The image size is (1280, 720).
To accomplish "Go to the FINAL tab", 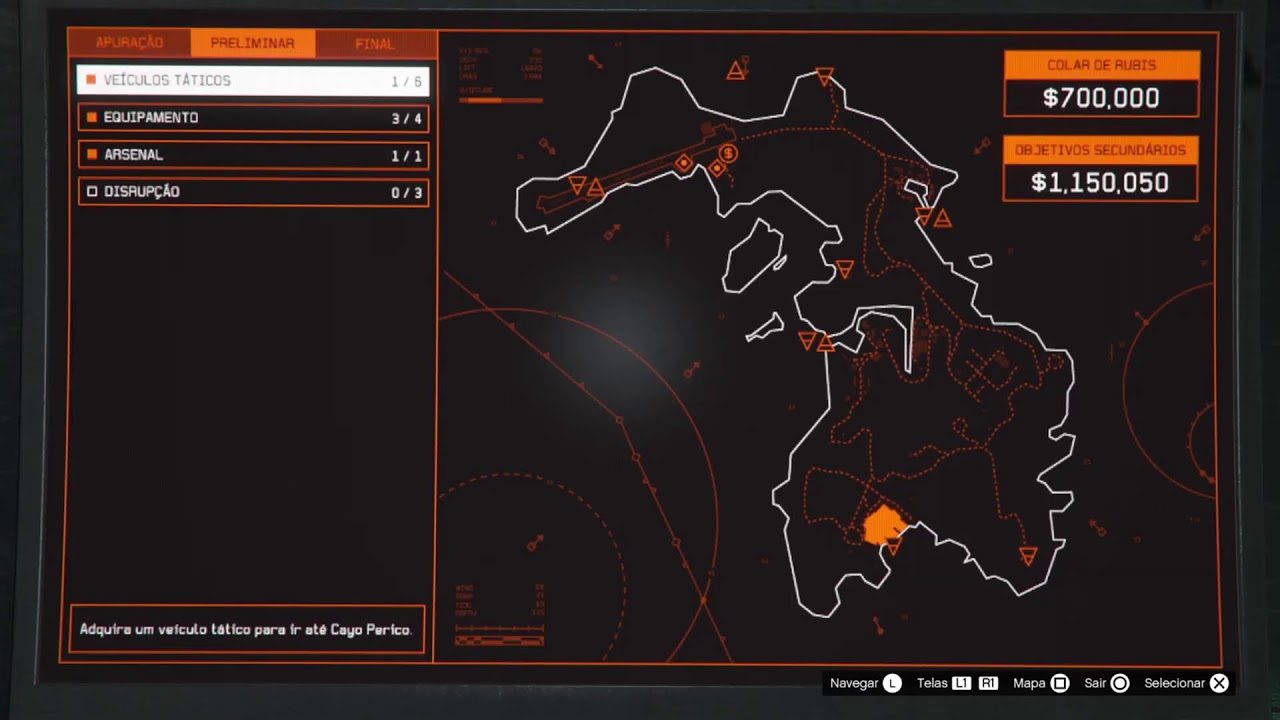I will click(x=375, y=43).
